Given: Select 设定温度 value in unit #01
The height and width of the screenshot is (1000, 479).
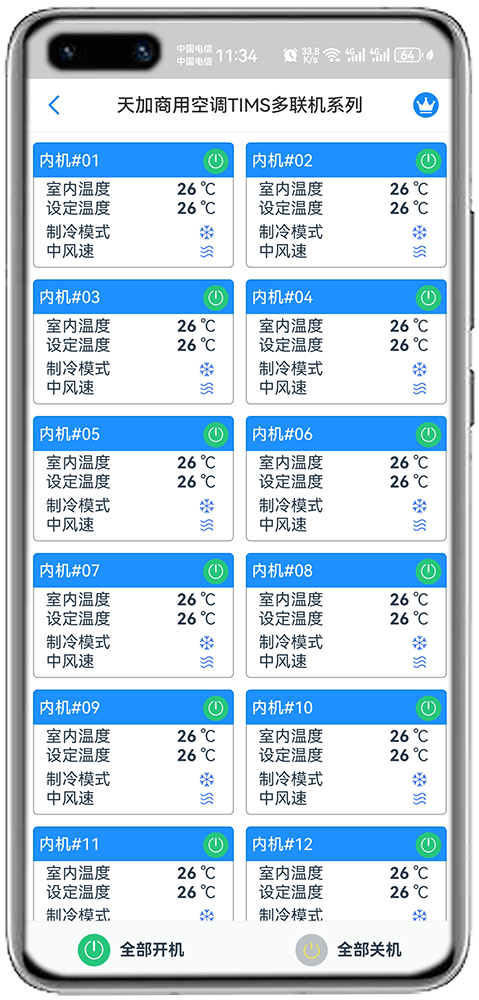Looking at the screenshot, I should pos(196,208).
